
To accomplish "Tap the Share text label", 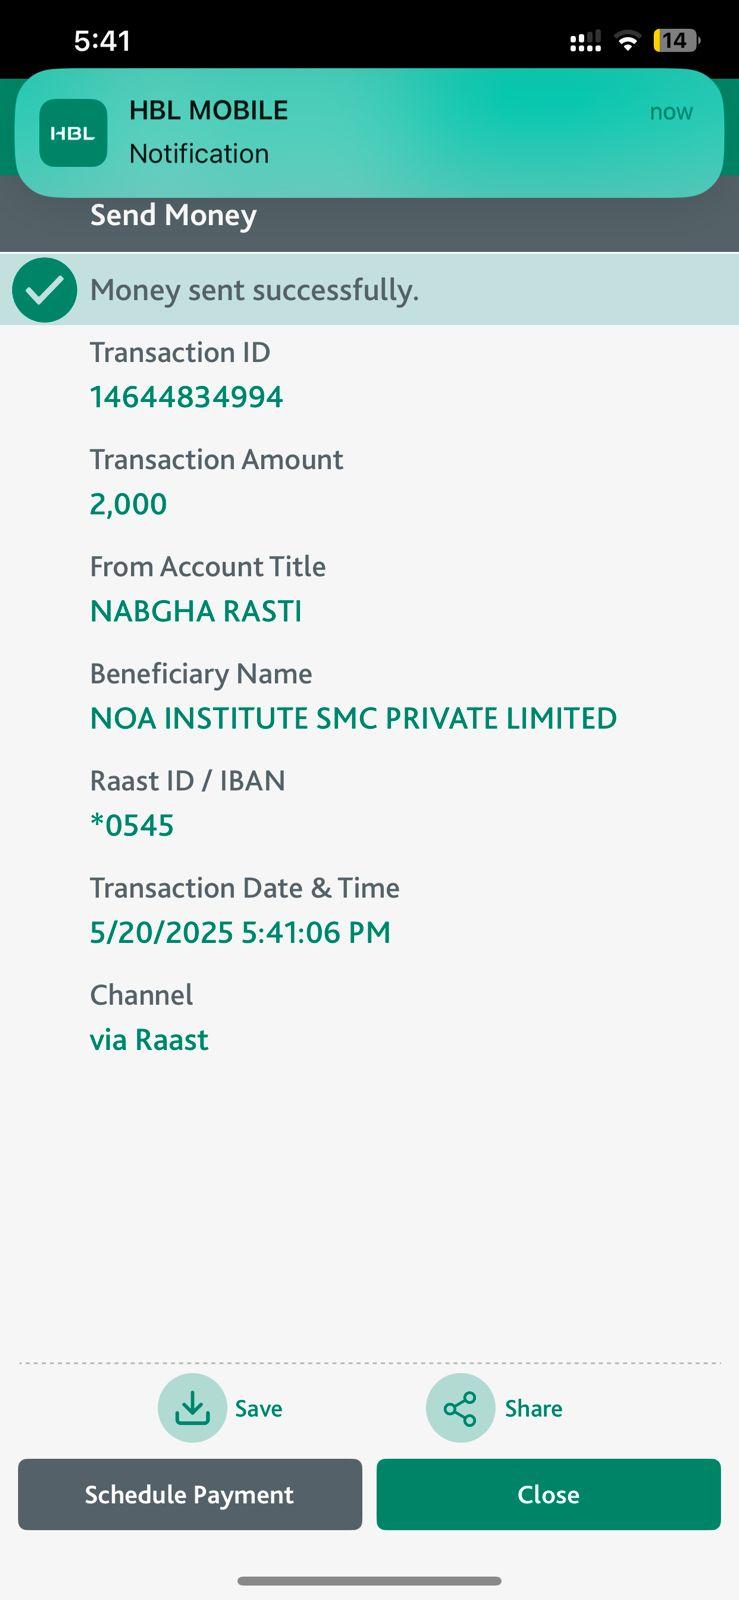I will [533, 1409].
